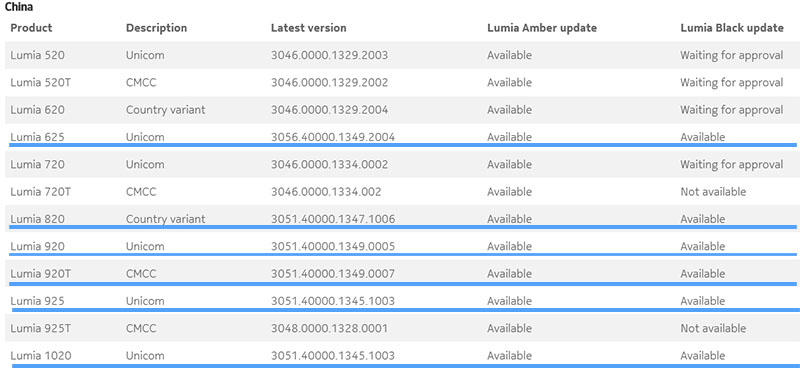Select version 3046.0000.1334.002
800x376 pixels.
pos(326,192)
